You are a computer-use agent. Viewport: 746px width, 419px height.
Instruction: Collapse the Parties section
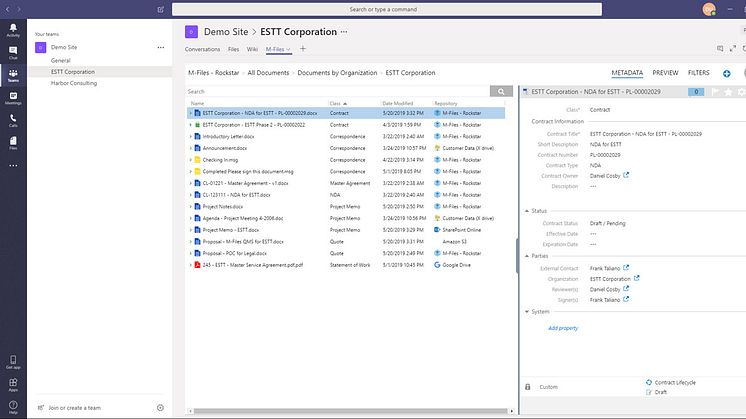(x=527, y=256)
